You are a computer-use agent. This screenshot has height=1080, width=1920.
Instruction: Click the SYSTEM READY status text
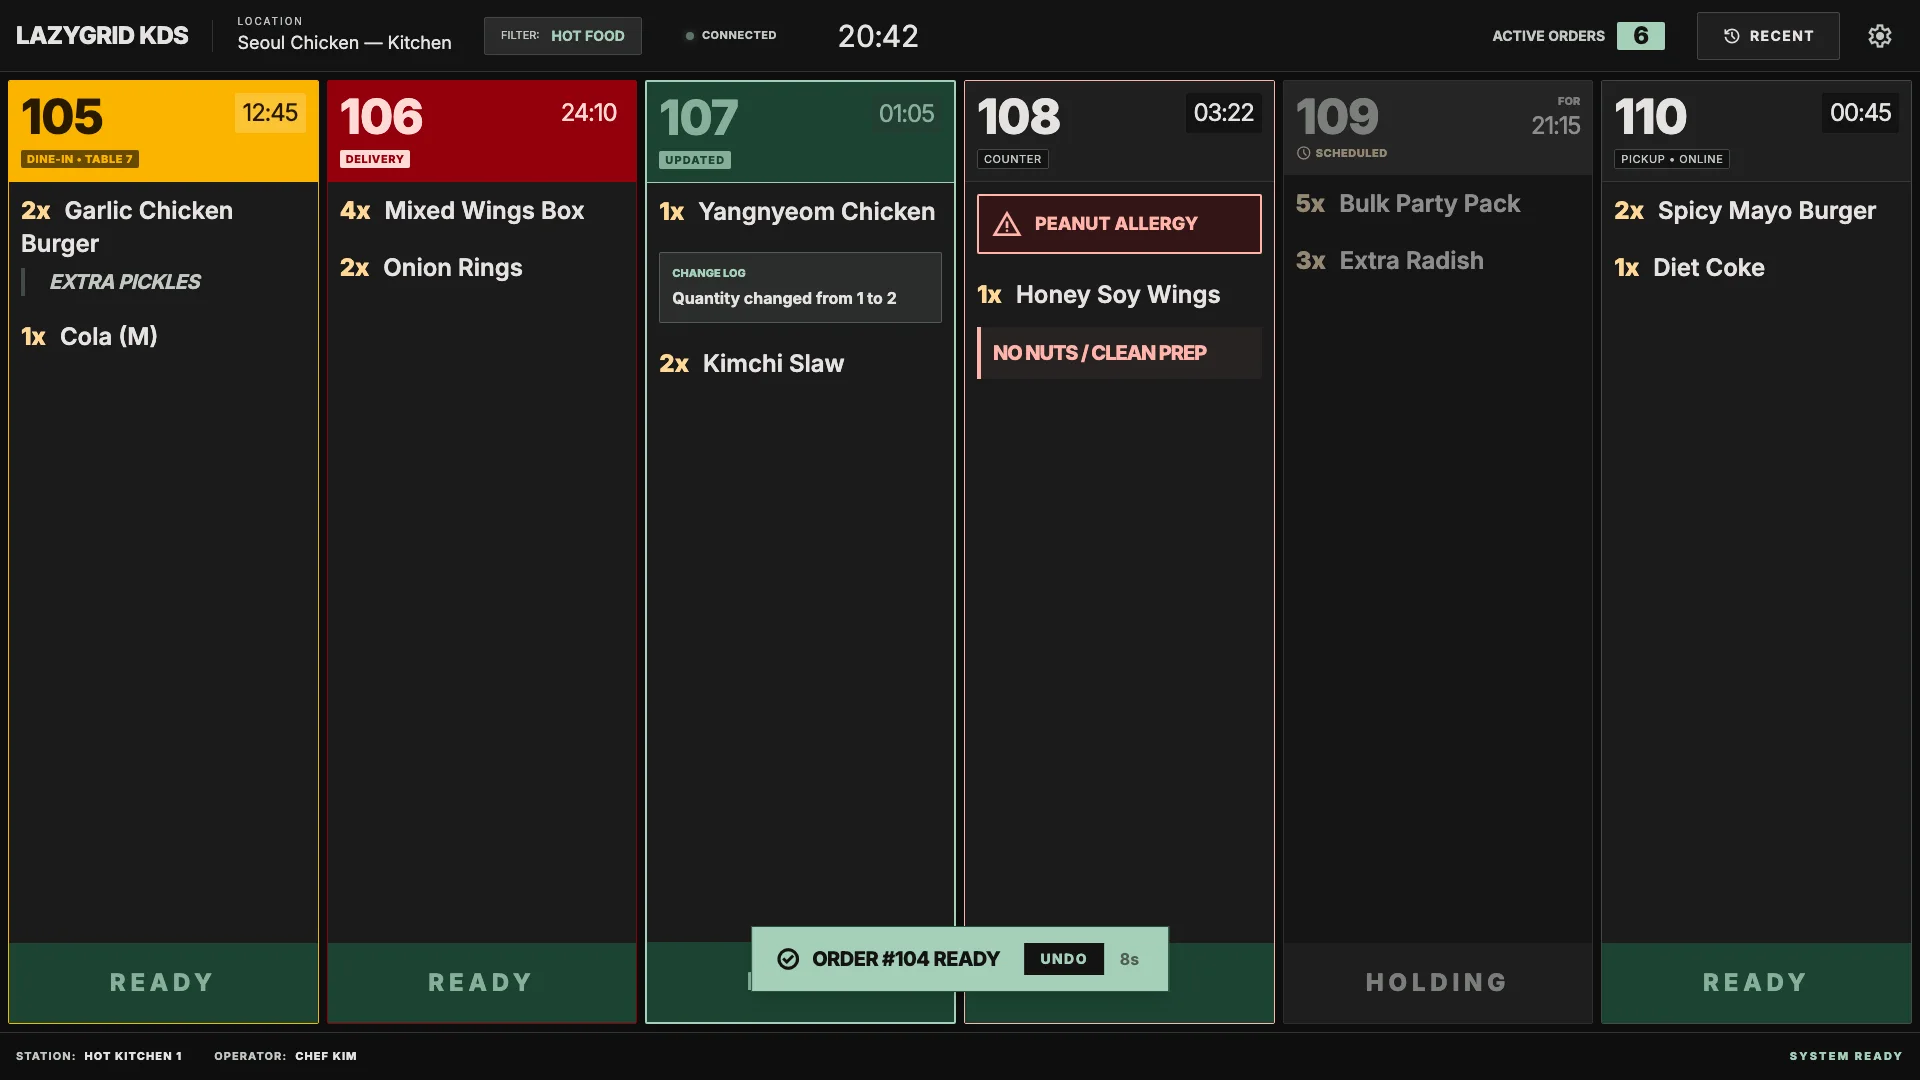click(x=1846, y=1056)
